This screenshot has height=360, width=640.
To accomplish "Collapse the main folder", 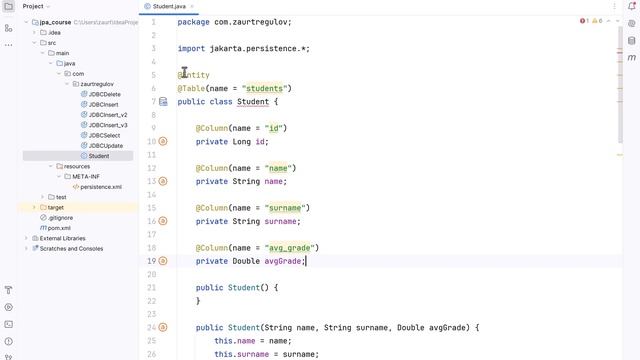I will coord(43,53).
